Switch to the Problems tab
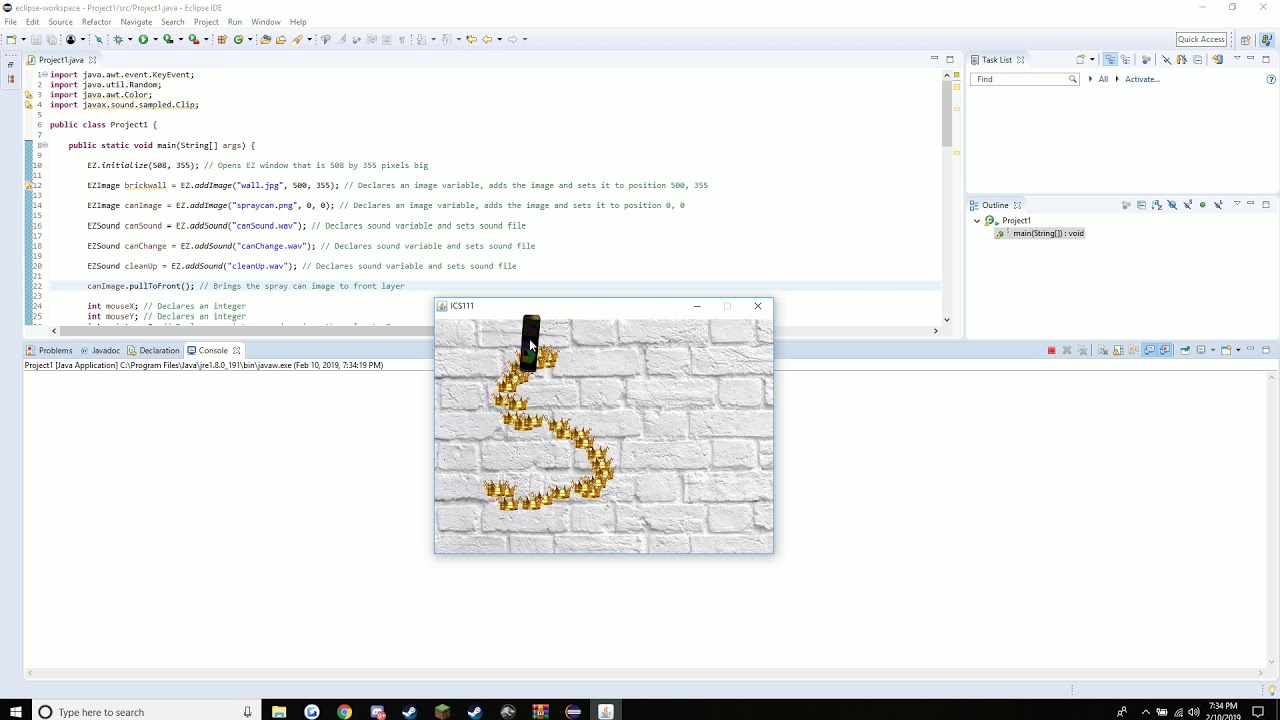This screenshot has width=1280, height=720. point(49,350)
